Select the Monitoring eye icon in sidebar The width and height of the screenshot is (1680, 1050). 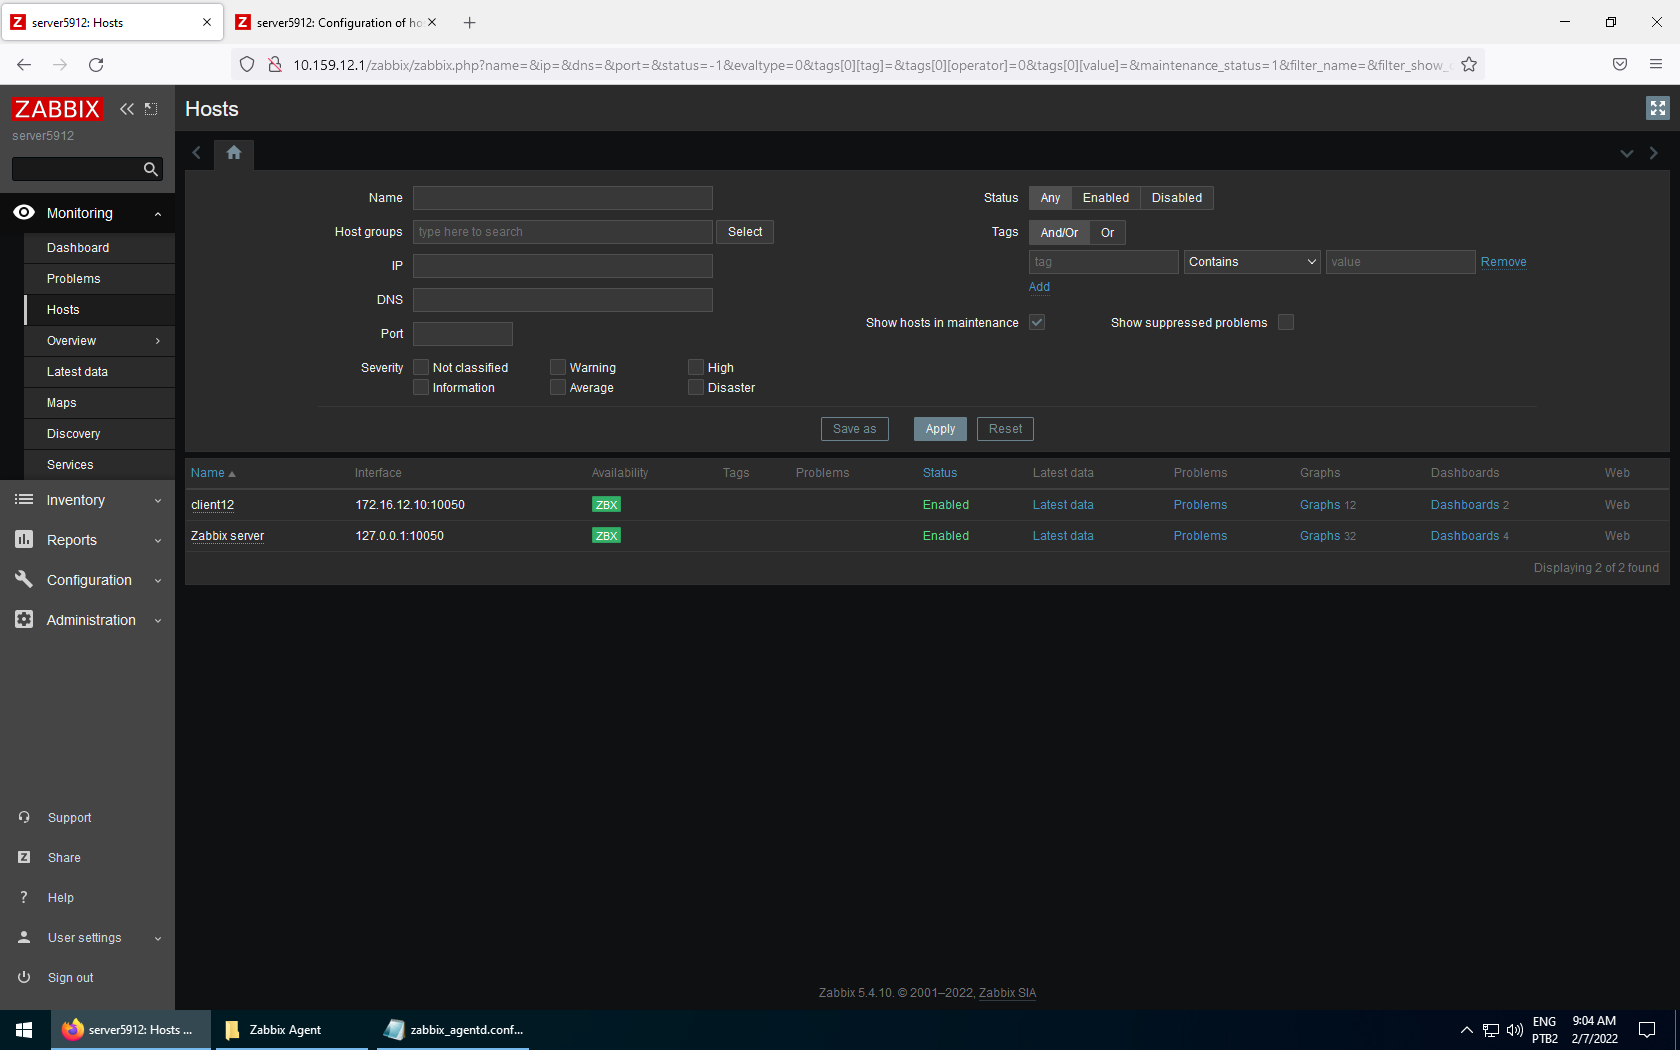pos(24,213)
